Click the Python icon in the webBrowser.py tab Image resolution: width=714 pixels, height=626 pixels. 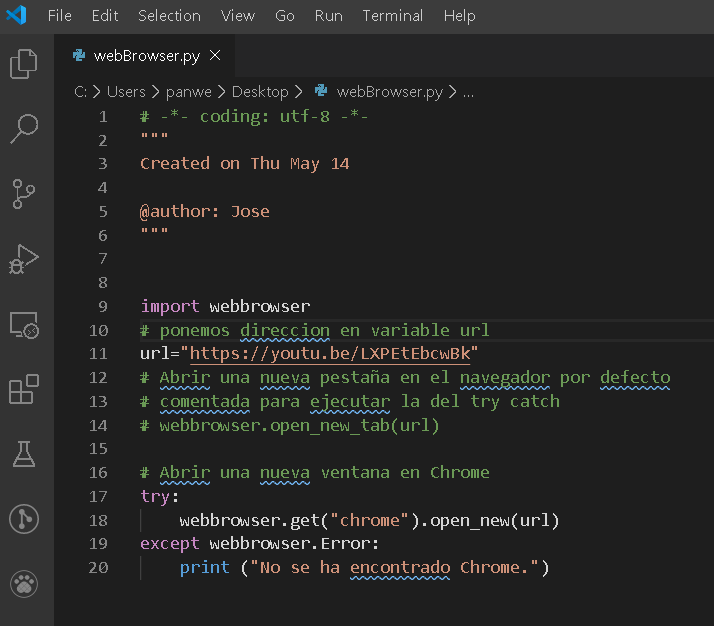(x=79, y=55)
